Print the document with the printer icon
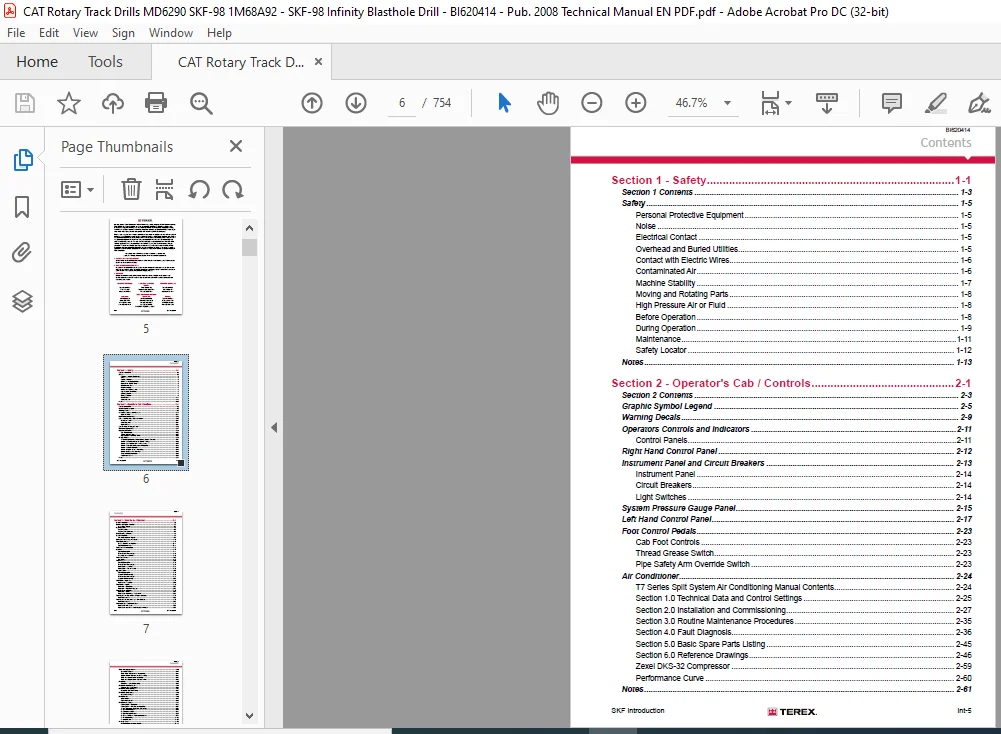Image resolution: width=1001 pixels, height=734 pixels. pyautogui.click(x=156, y=103)
